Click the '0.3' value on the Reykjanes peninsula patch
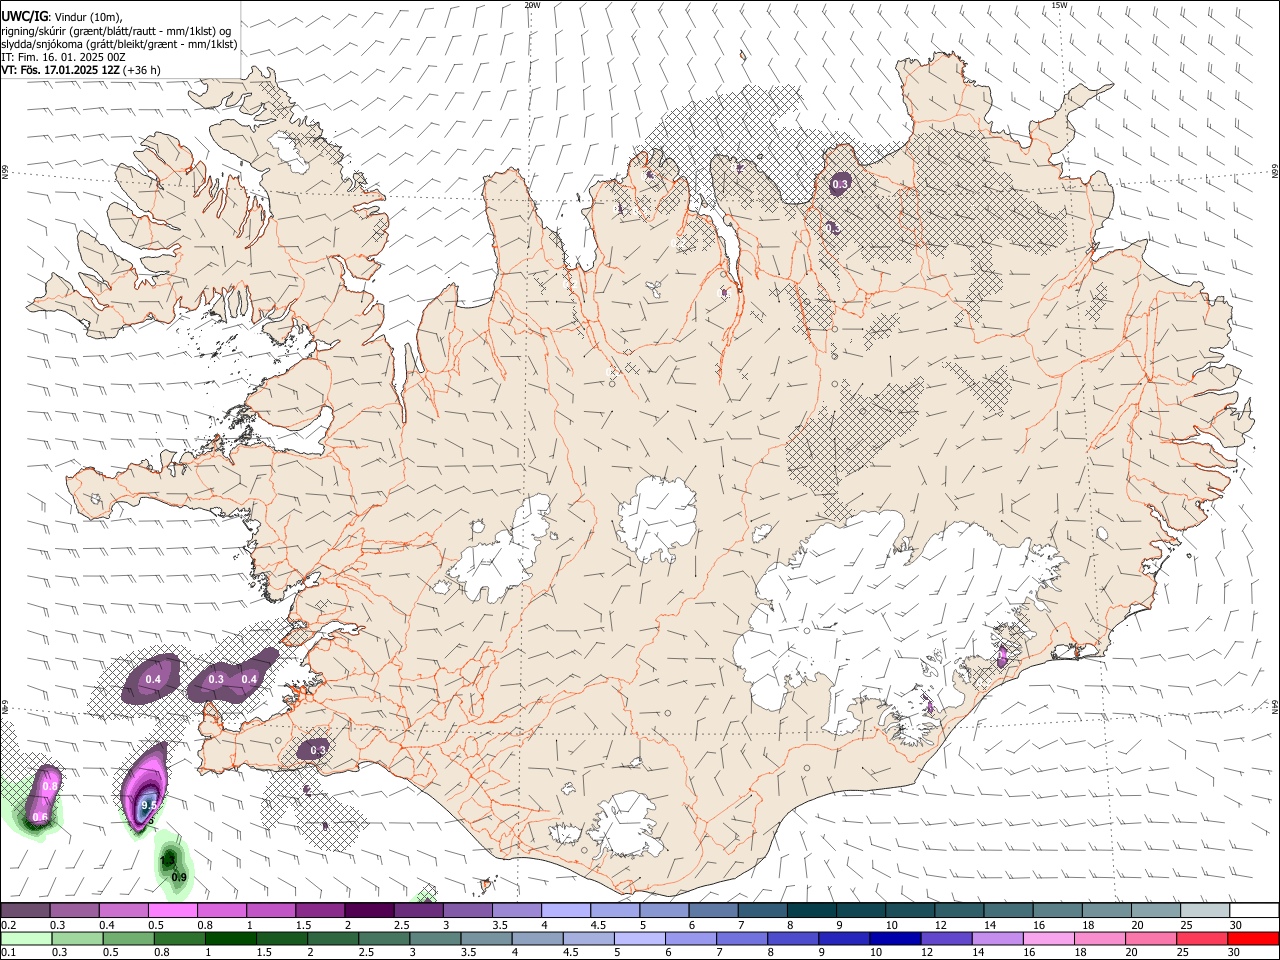Image resolution: width=1280 pixels, height=960 pixels. pos(318,750)
